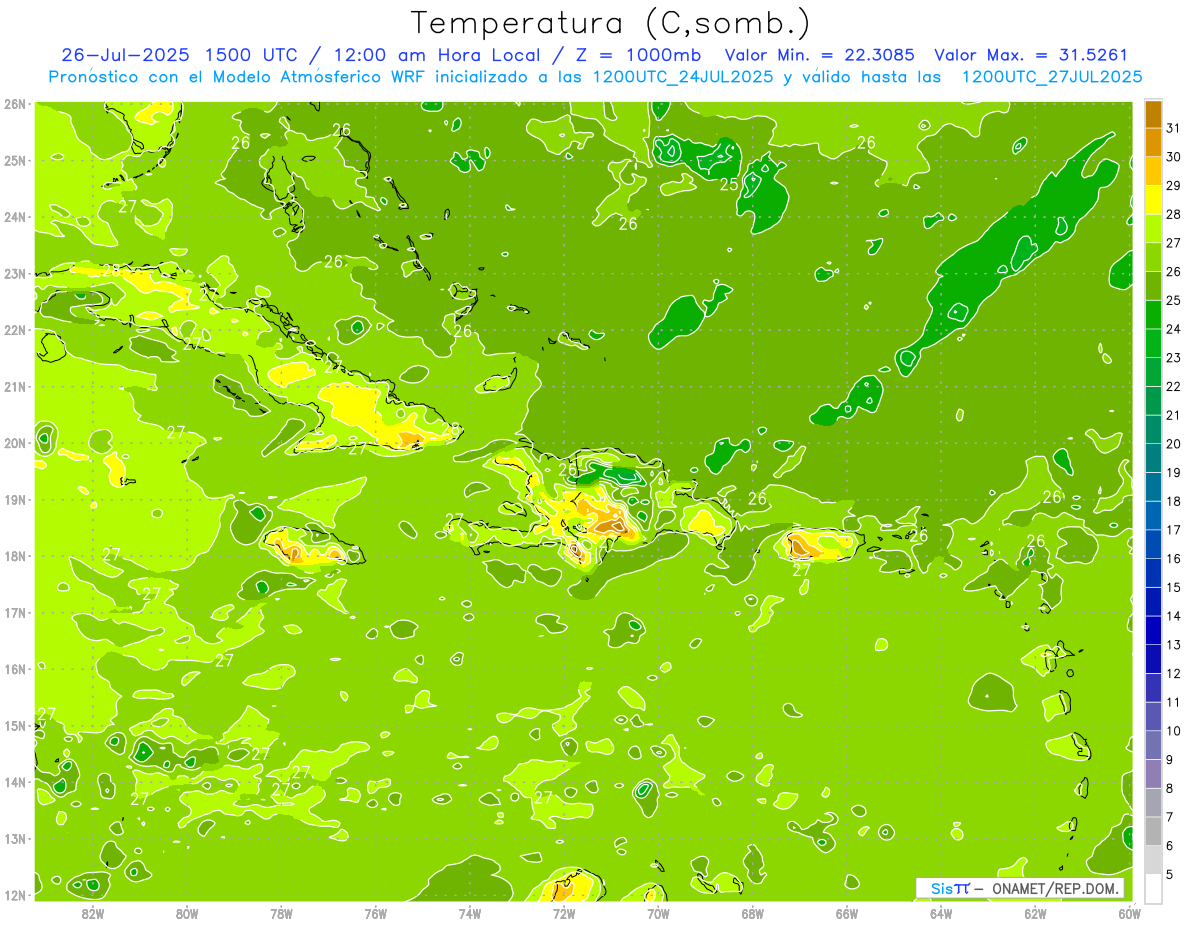The height and width of the screenshot is (927, 1200).
Task: Click the 60W longitude axis label
Action: click(1130, 913)
